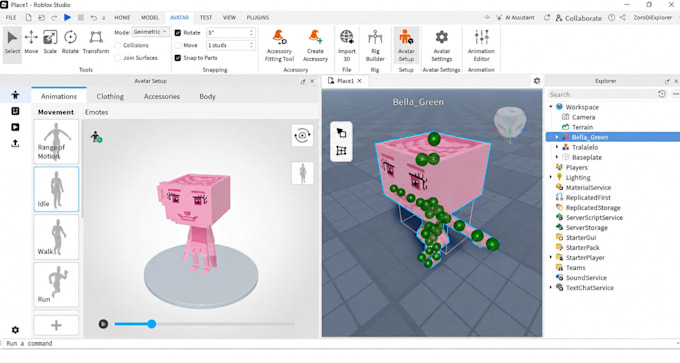Stop the test with the Stop button

(81, 17)
